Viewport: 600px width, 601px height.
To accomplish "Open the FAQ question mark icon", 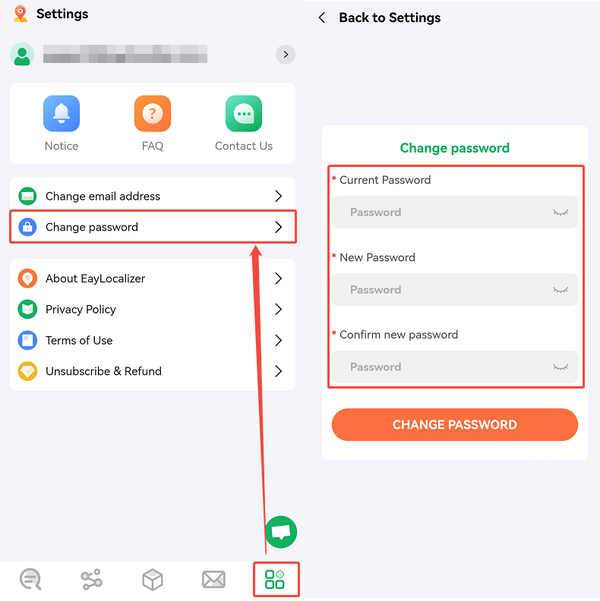I will pos(153,113).
